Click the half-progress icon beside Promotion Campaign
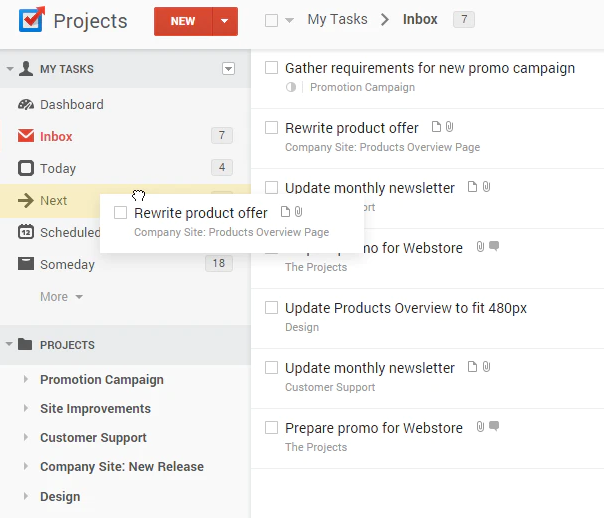This screenshot has width=604, height=518. [x=291, y=88]
